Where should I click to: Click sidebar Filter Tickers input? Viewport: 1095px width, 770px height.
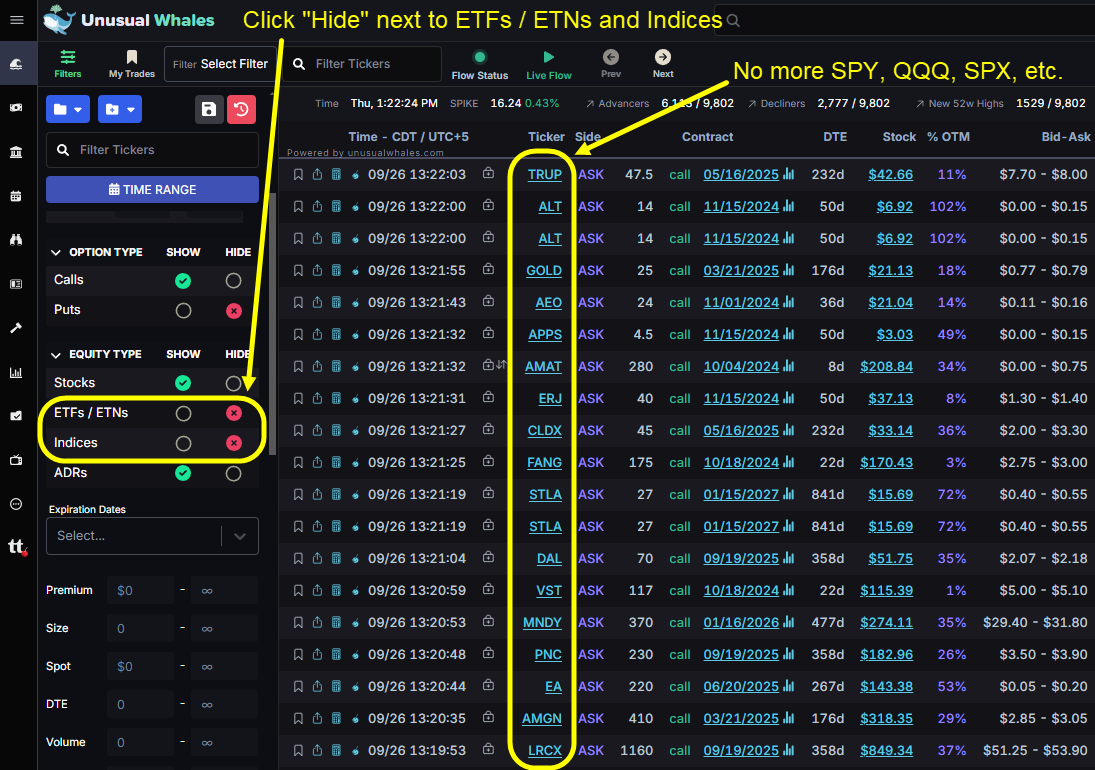click(152, 150)
